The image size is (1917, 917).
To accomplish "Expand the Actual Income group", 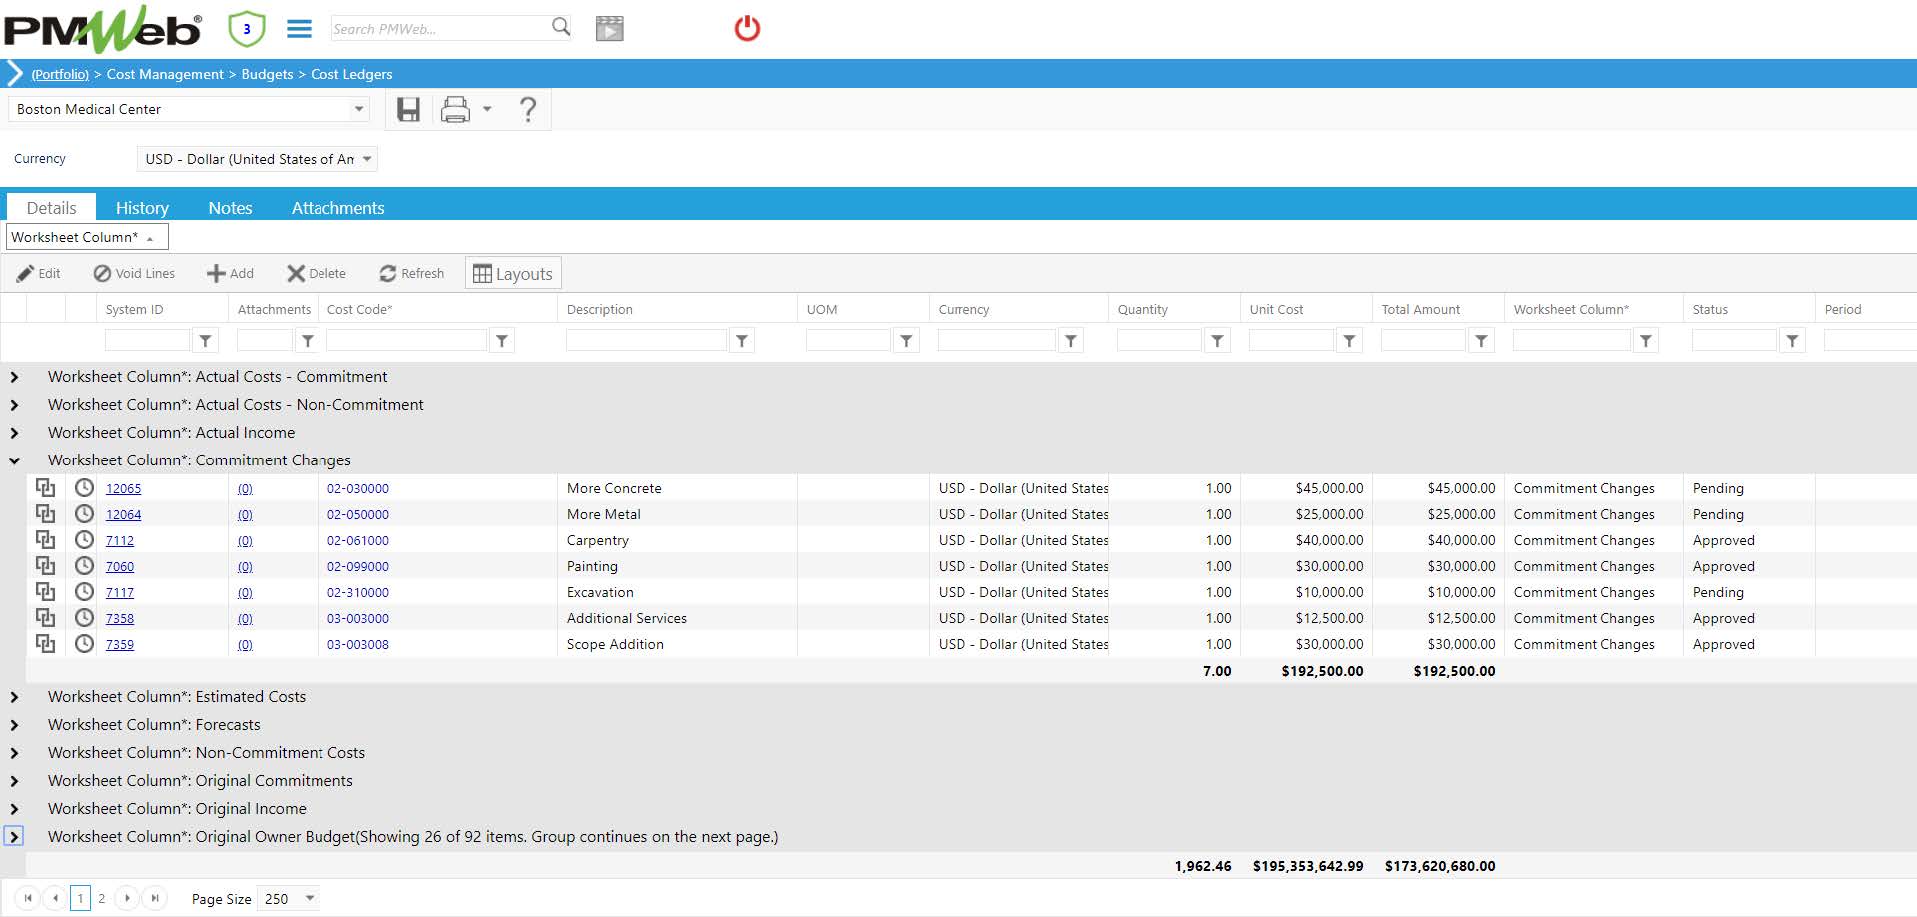I will [14, 433].
